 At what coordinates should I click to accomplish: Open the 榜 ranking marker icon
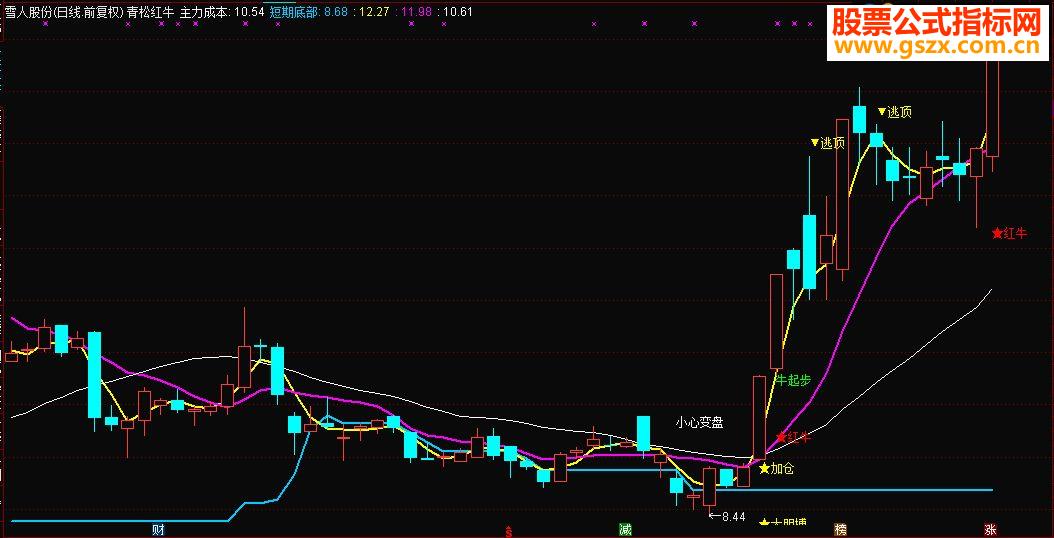pyautogui.click(x=840, y=530)
